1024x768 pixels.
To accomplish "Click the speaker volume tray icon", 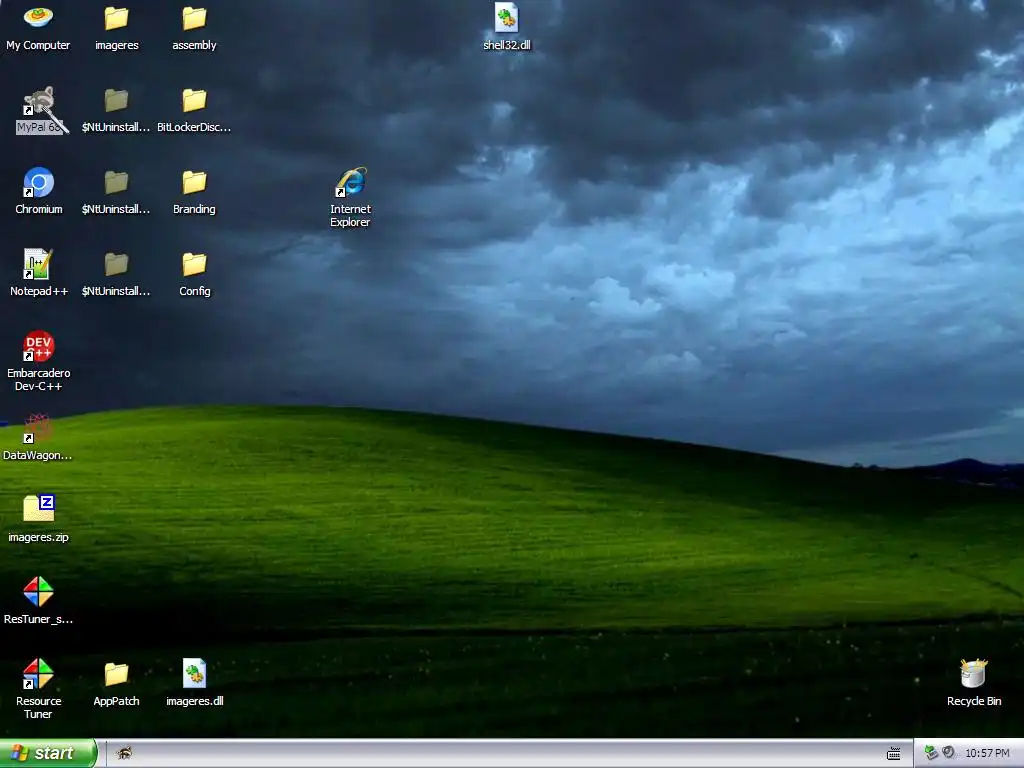I will [948, 752].
